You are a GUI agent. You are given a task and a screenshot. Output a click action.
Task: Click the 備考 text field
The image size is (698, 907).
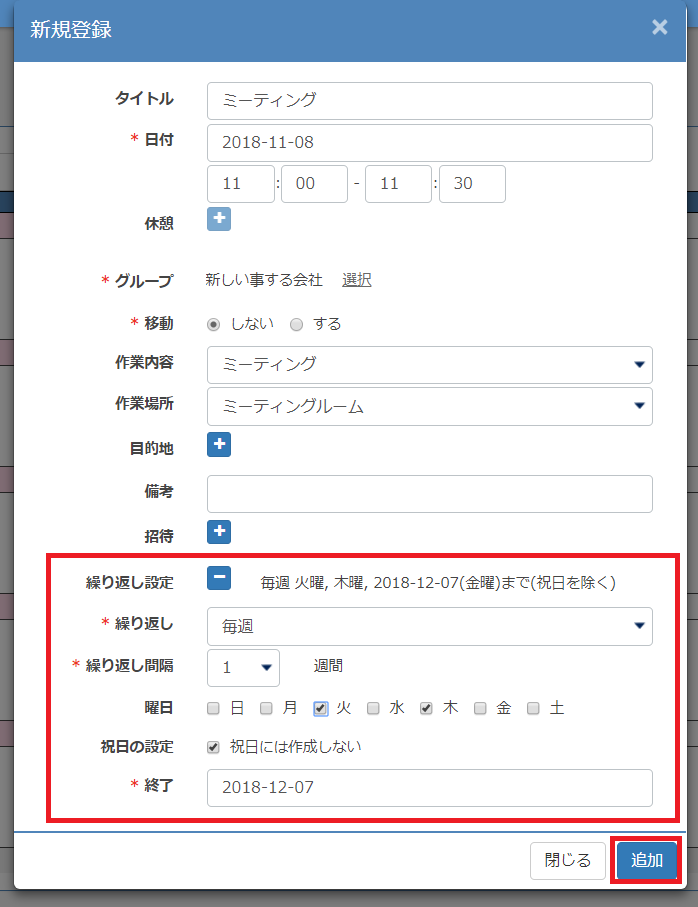tap(430, 494)
